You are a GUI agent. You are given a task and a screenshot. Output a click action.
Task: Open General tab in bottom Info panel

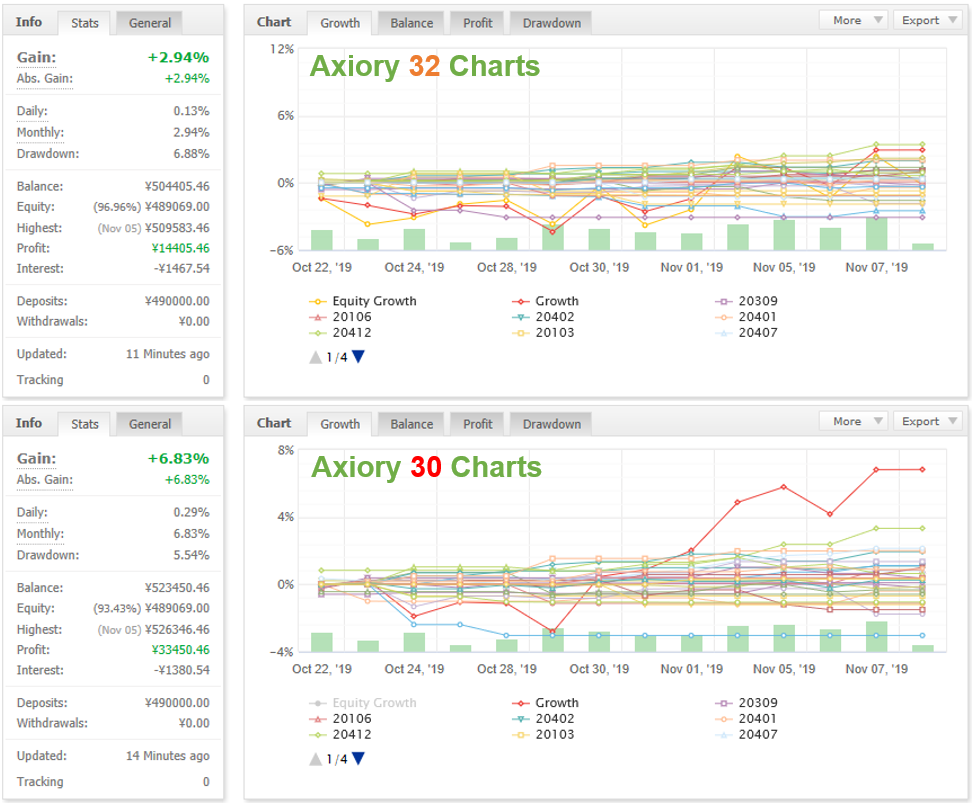point(149,424)
